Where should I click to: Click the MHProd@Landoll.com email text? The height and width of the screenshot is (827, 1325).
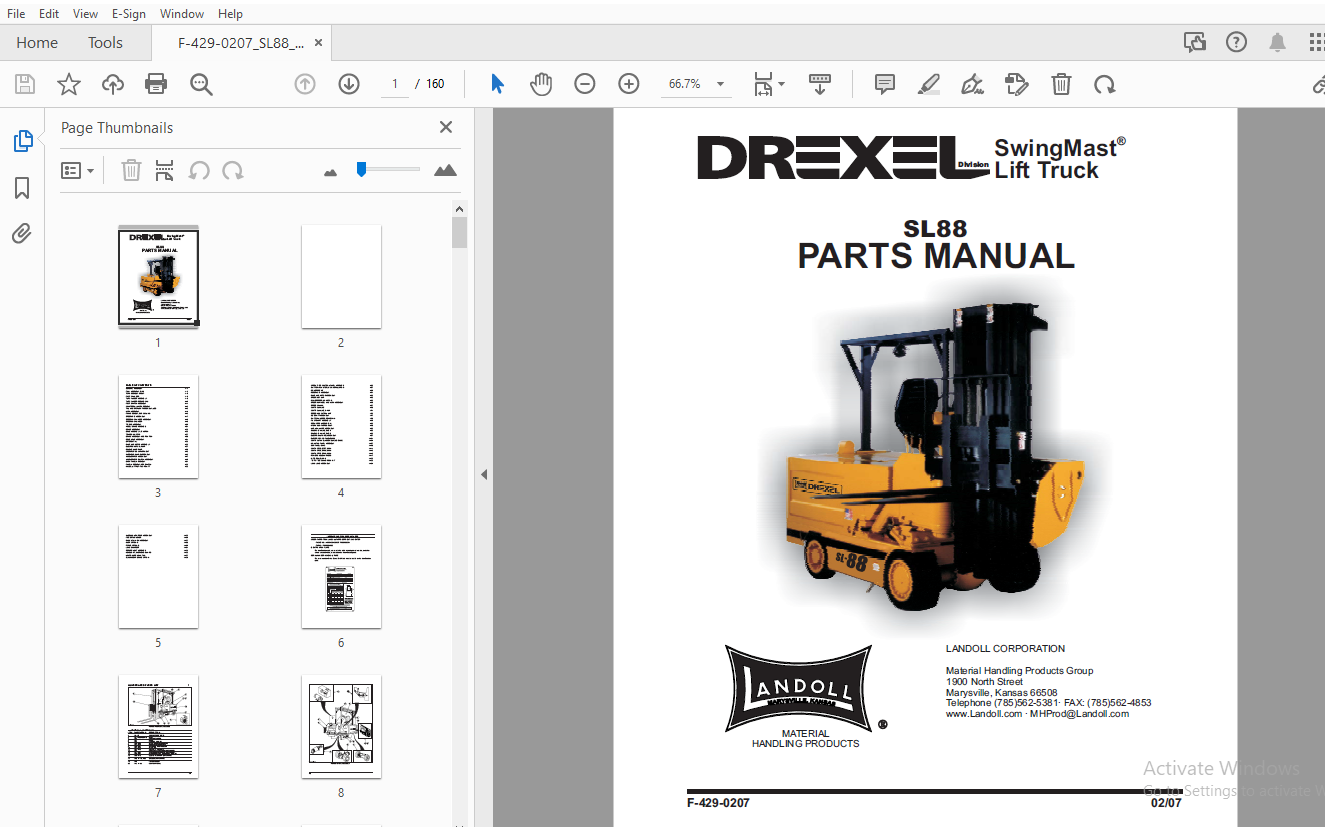coord(1080,714)
